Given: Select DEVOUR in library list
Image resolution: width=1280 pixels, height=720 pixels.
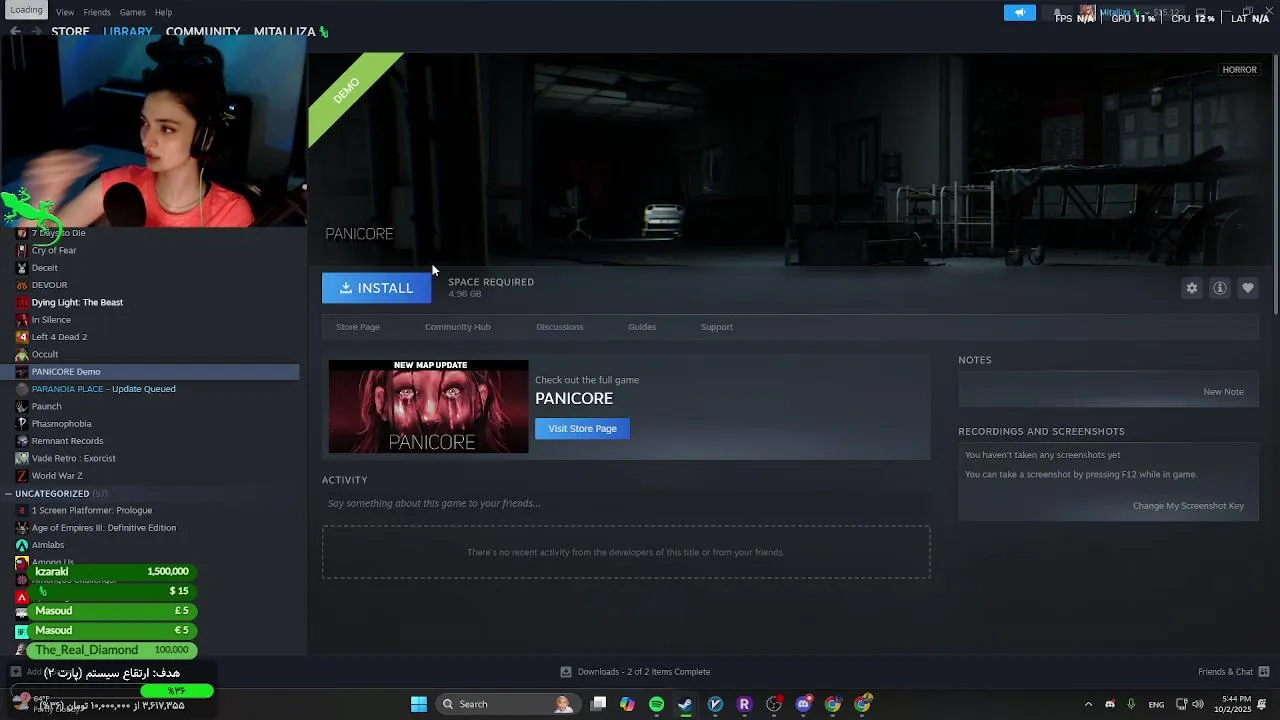Looking at the screenshot, I should (x=49, y=285).
